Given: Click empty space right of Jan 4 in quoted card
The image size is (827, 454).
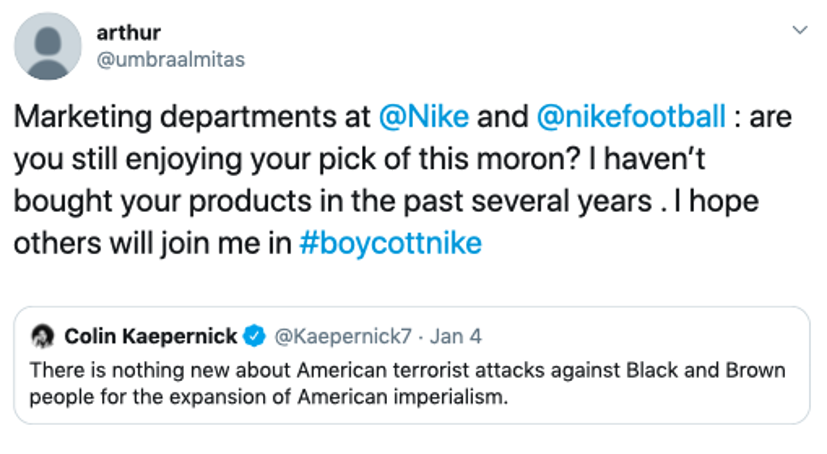Looking at the screenshot, I should pos(640,334).
